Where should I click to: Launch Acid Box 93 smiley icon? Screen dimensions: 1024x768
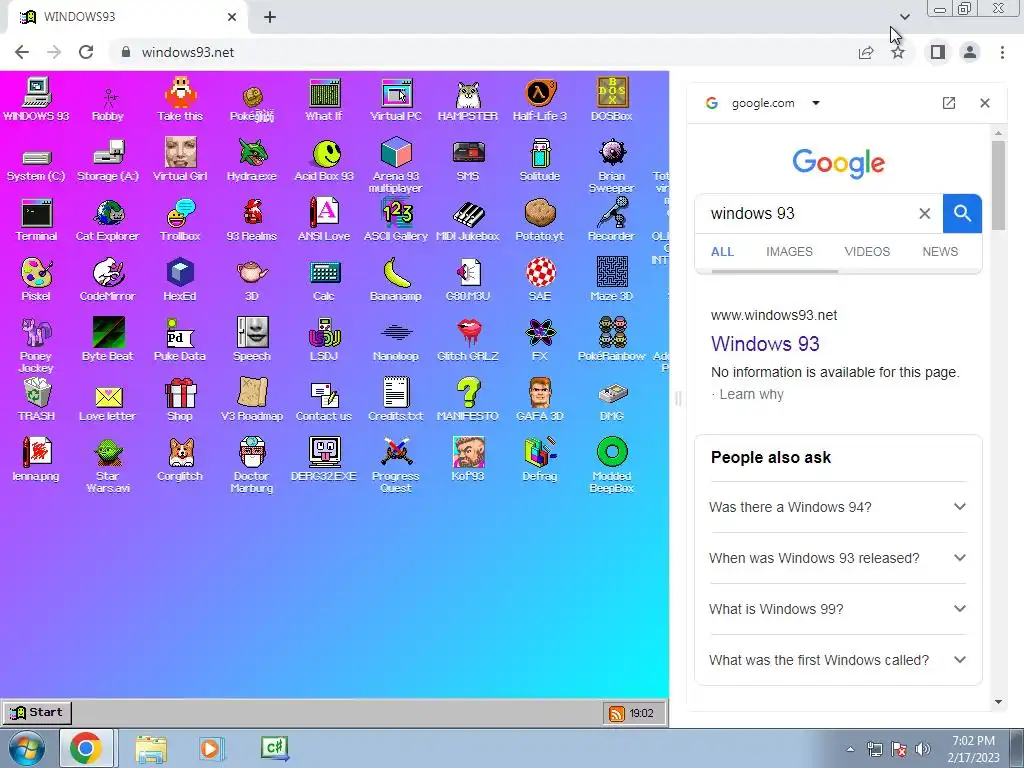point(324,160)
